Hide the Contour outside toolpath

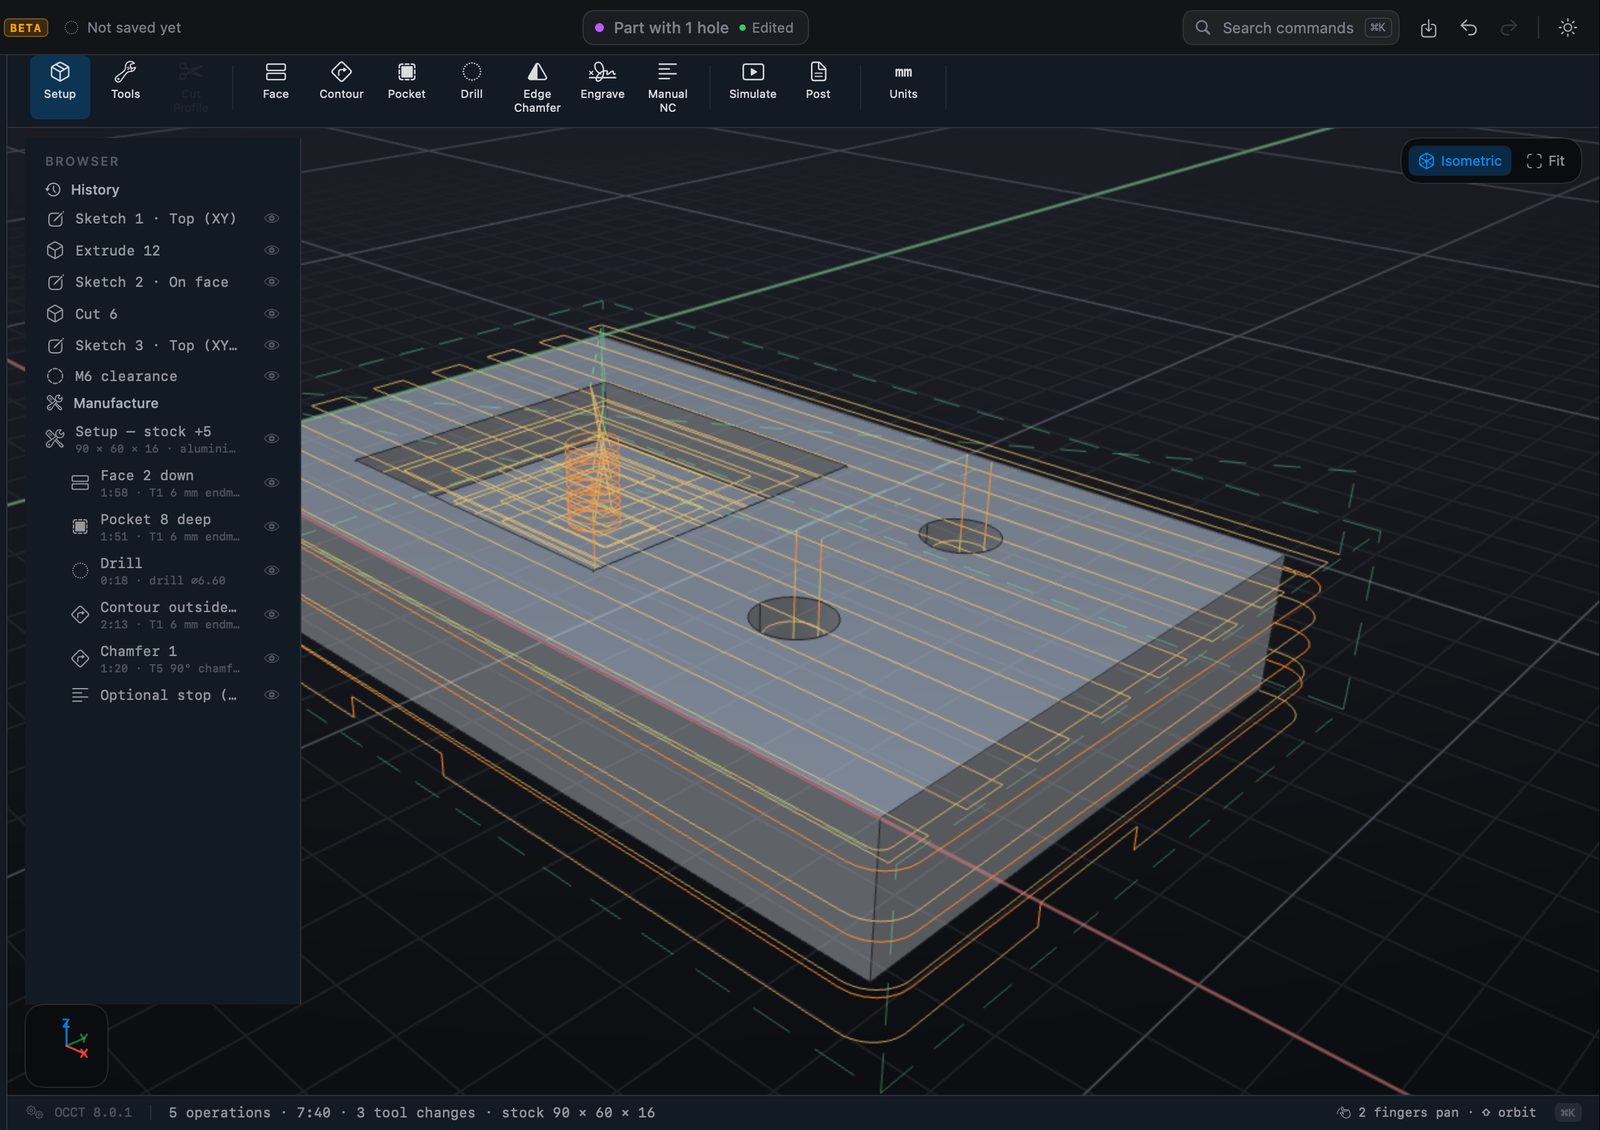[271, 615]
